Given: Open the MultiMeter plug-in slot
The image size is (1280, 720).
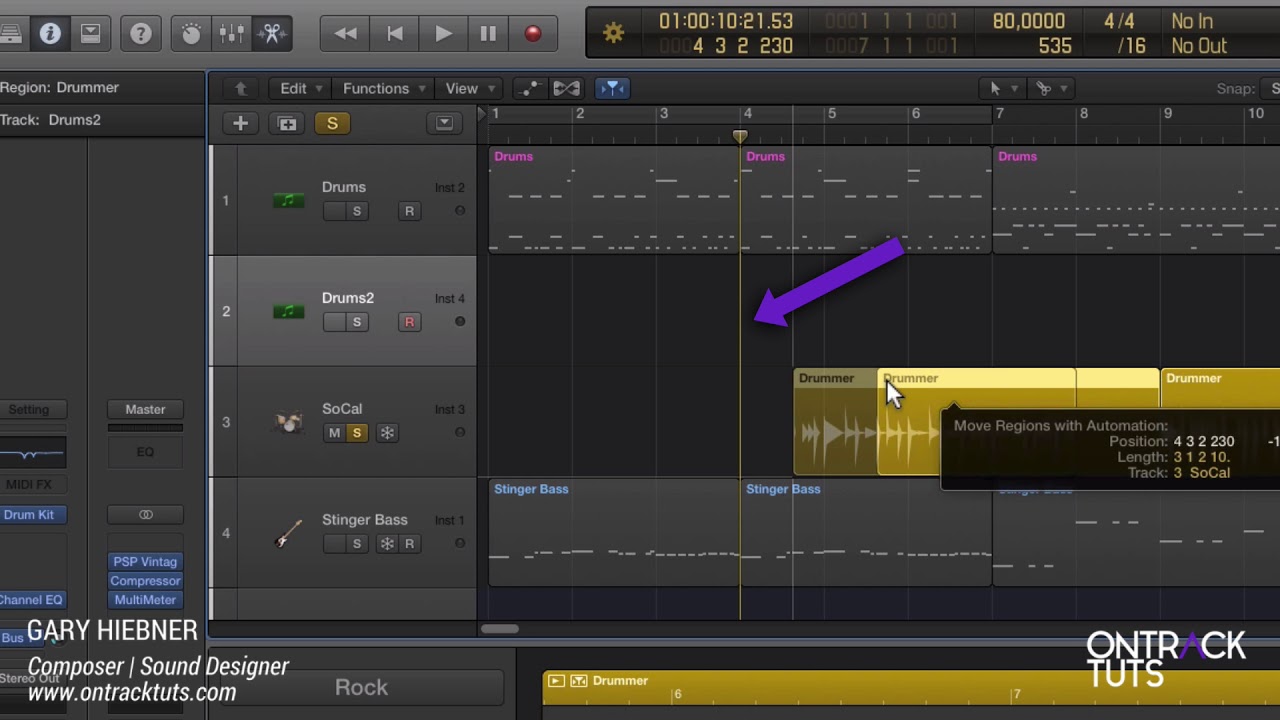Looking at the screenshot, I should coord(145,600).
